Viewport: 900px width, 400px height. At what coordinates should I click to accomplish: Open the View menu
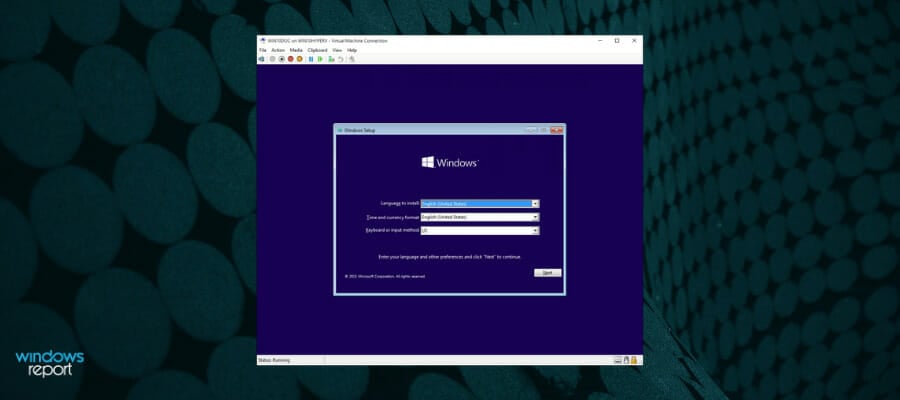[338, 51]
